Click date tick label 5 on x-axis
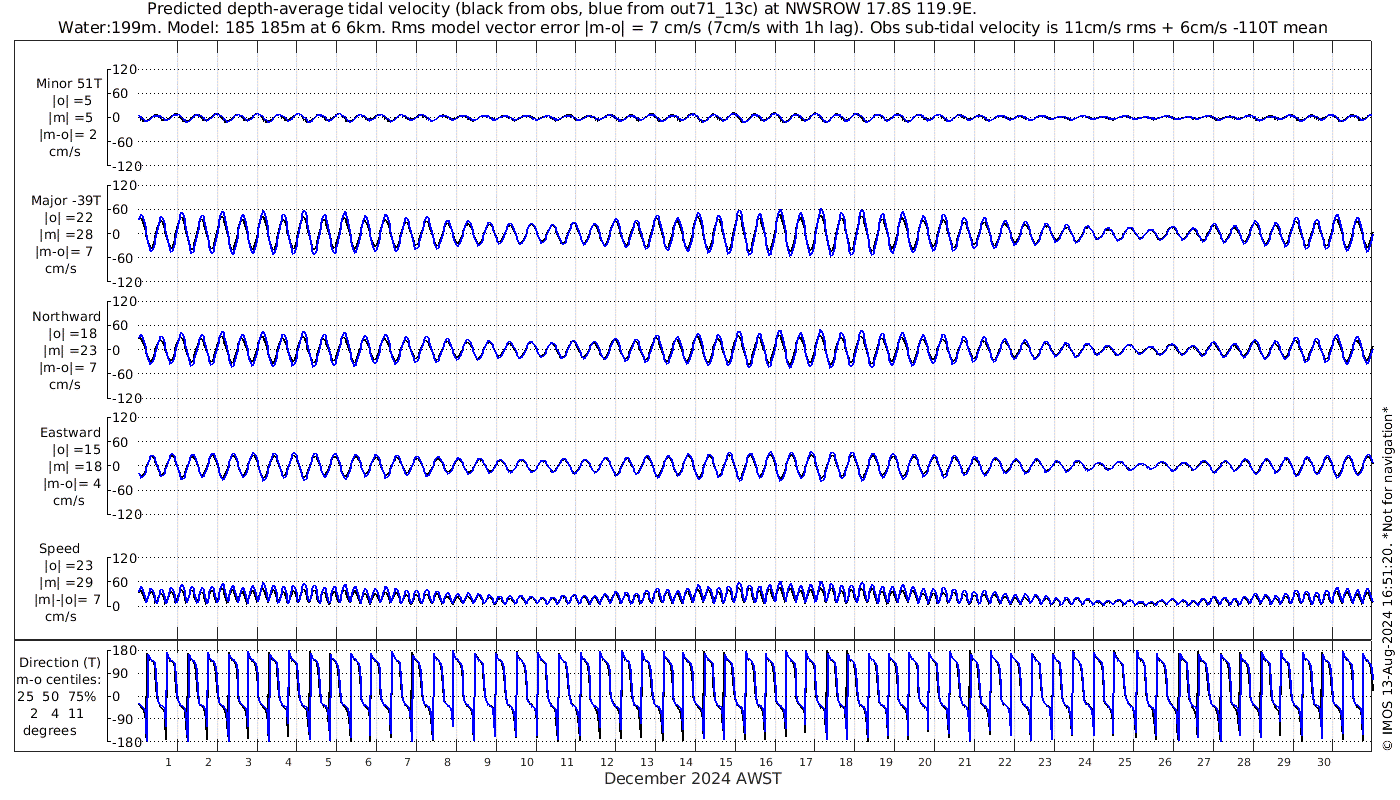1400x800 pixels. pos(328,762)
